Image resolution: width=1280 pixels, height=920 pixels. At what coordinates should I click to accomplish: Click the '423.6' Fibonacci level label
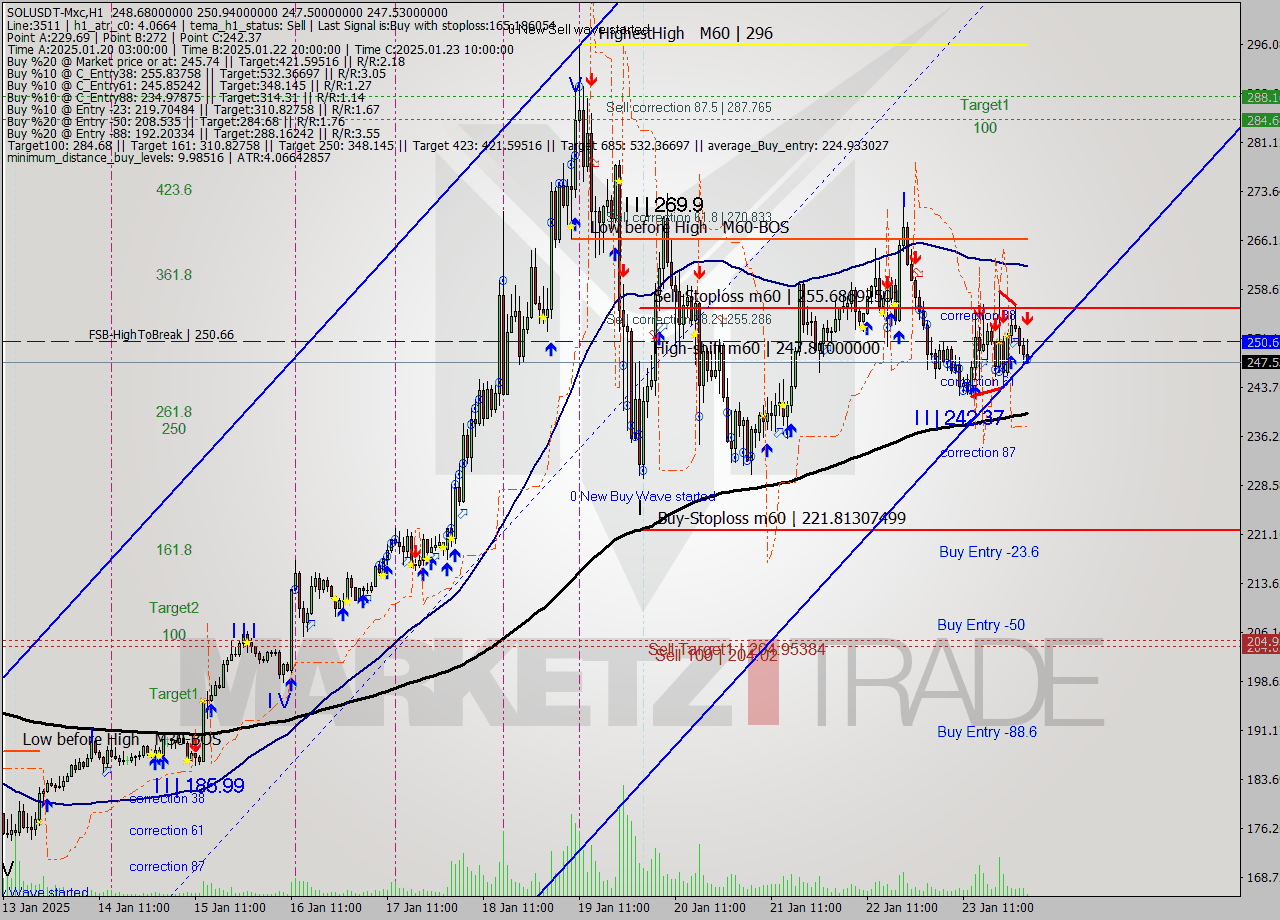pyautogui.click(x=174, y=189)
